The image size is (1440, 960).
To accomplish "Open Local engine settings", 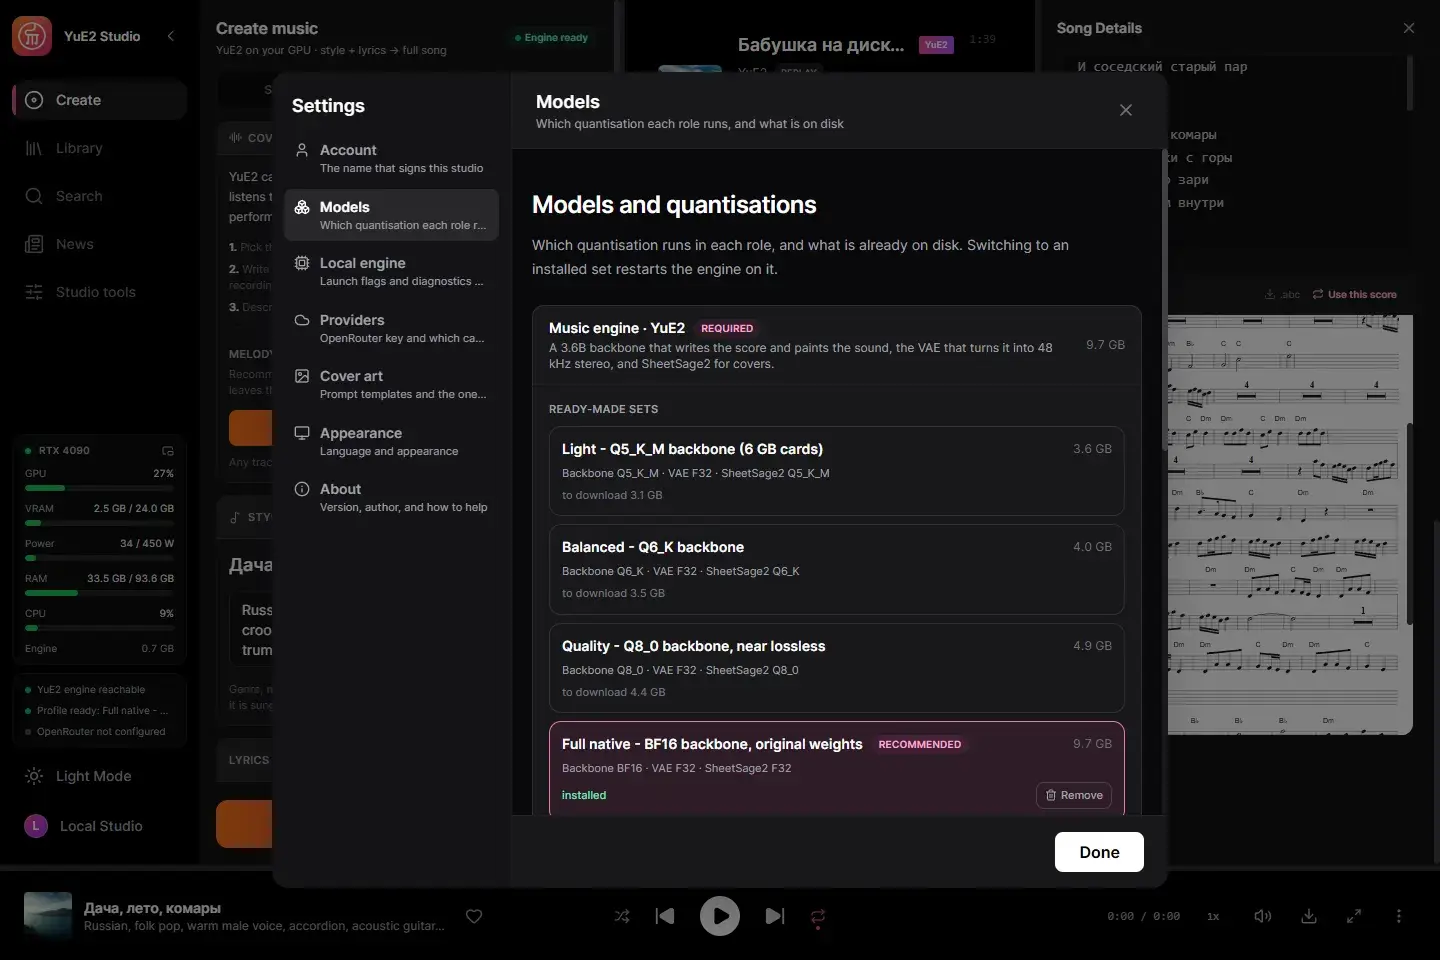I will (x=391, y=271).
